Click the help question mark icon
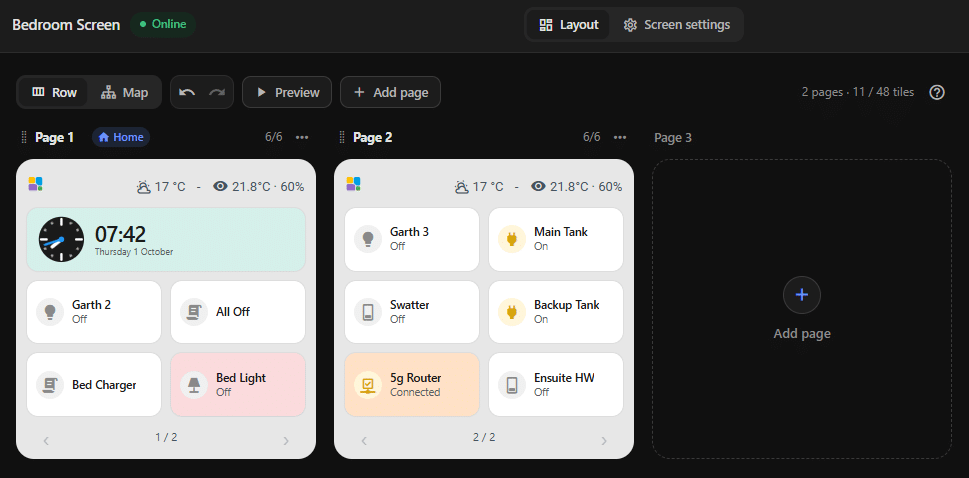969x478 pixels. (937, 92)
